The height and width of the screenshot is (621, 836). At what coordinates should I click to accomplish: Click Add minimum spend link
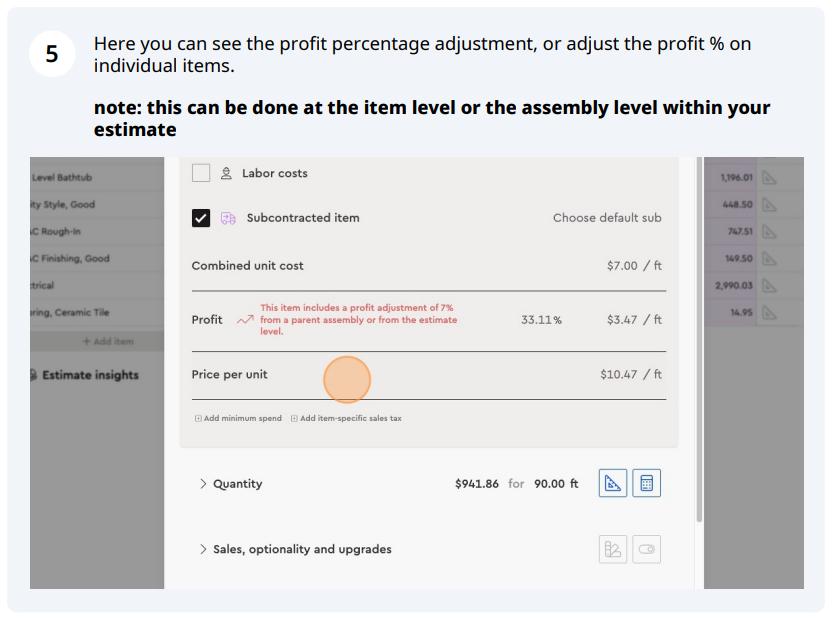[x=239, y=418]
